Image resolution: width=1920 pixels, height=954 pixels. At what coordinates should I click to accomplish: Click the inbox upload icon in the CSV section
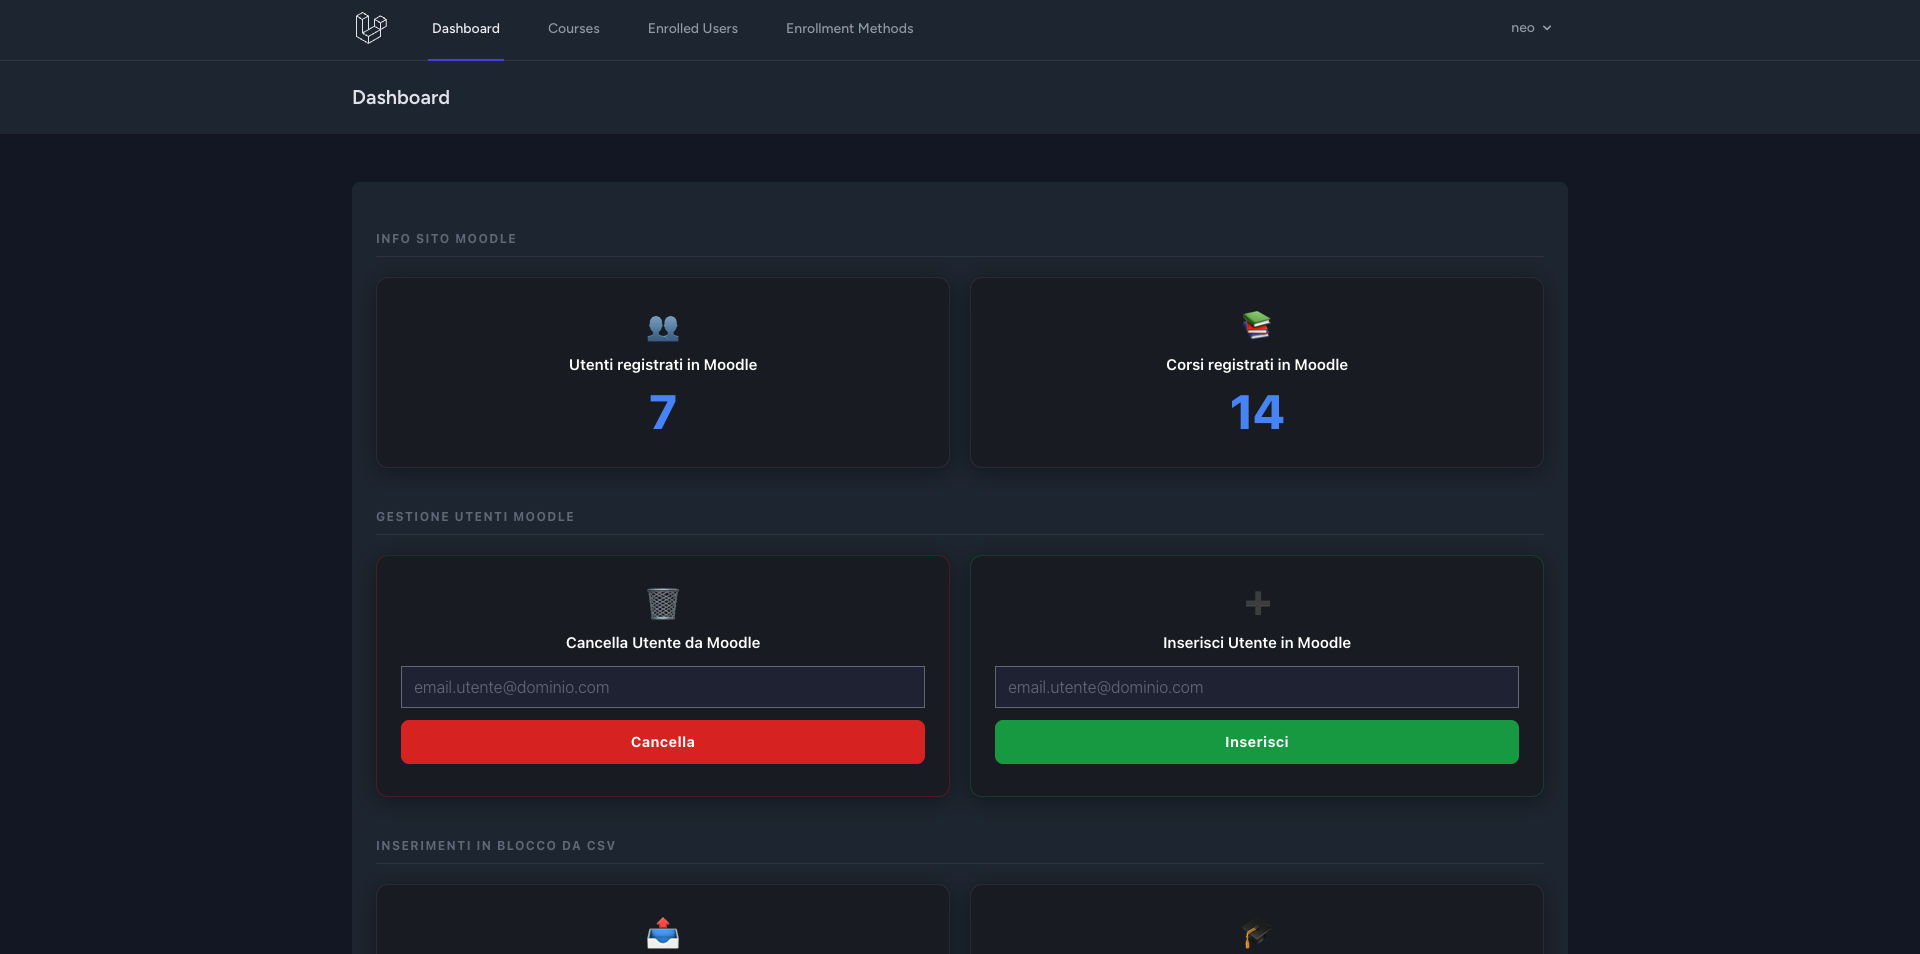[663, 933]
